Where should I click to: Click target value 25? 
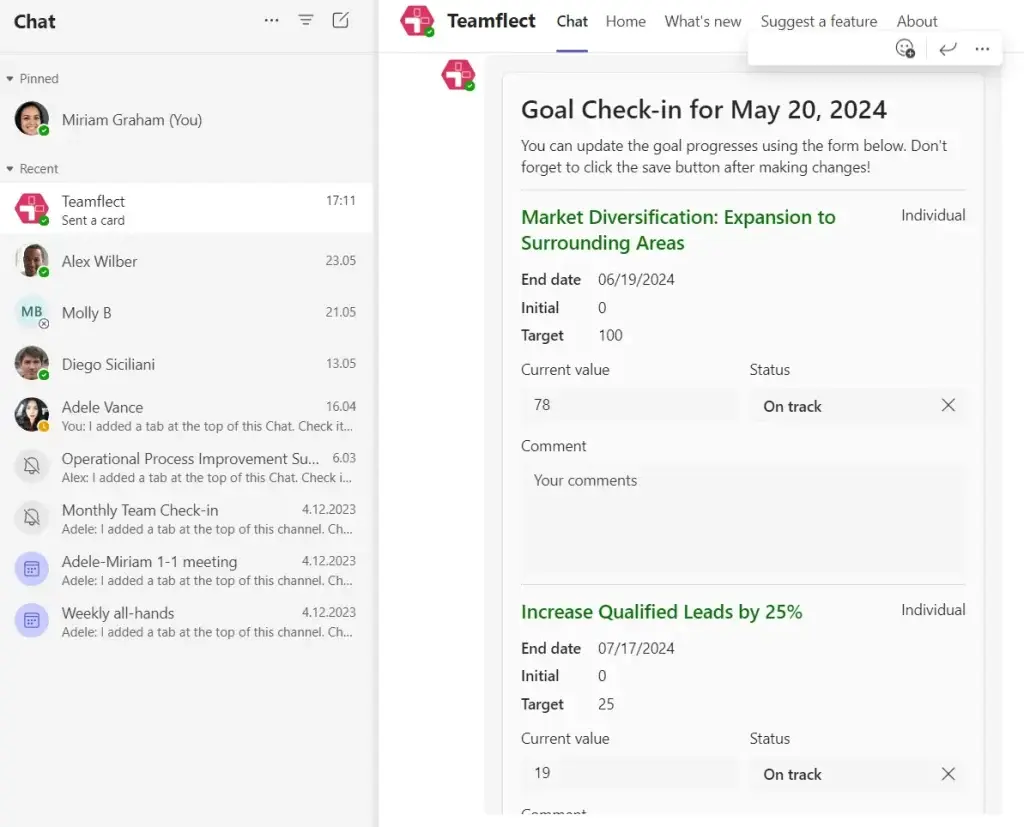(x=606, y=704)
